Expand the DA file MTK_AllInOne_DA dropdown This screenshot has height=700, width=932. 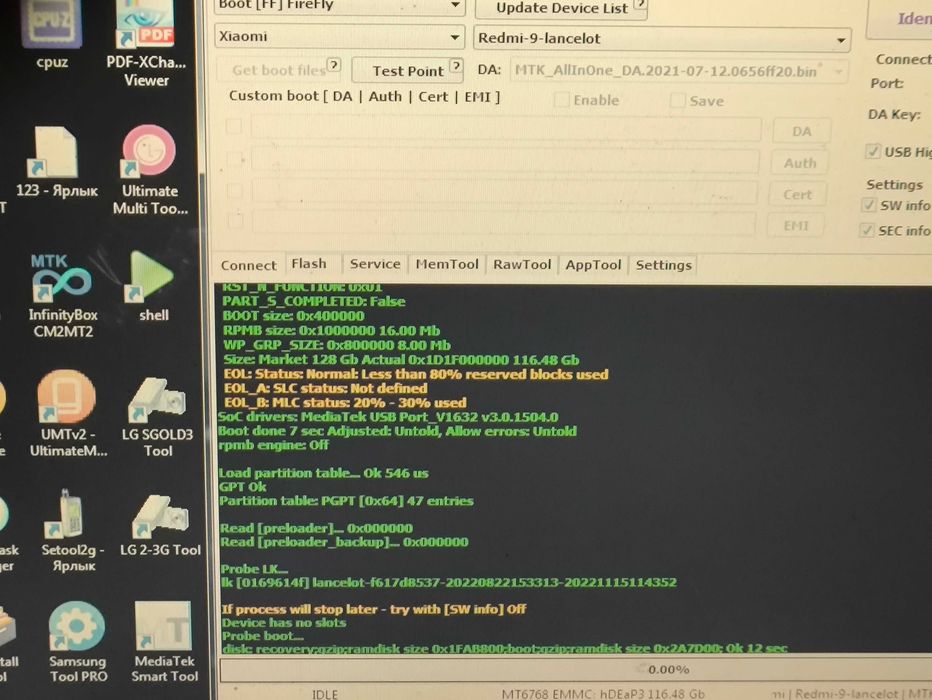click(839, 72)
